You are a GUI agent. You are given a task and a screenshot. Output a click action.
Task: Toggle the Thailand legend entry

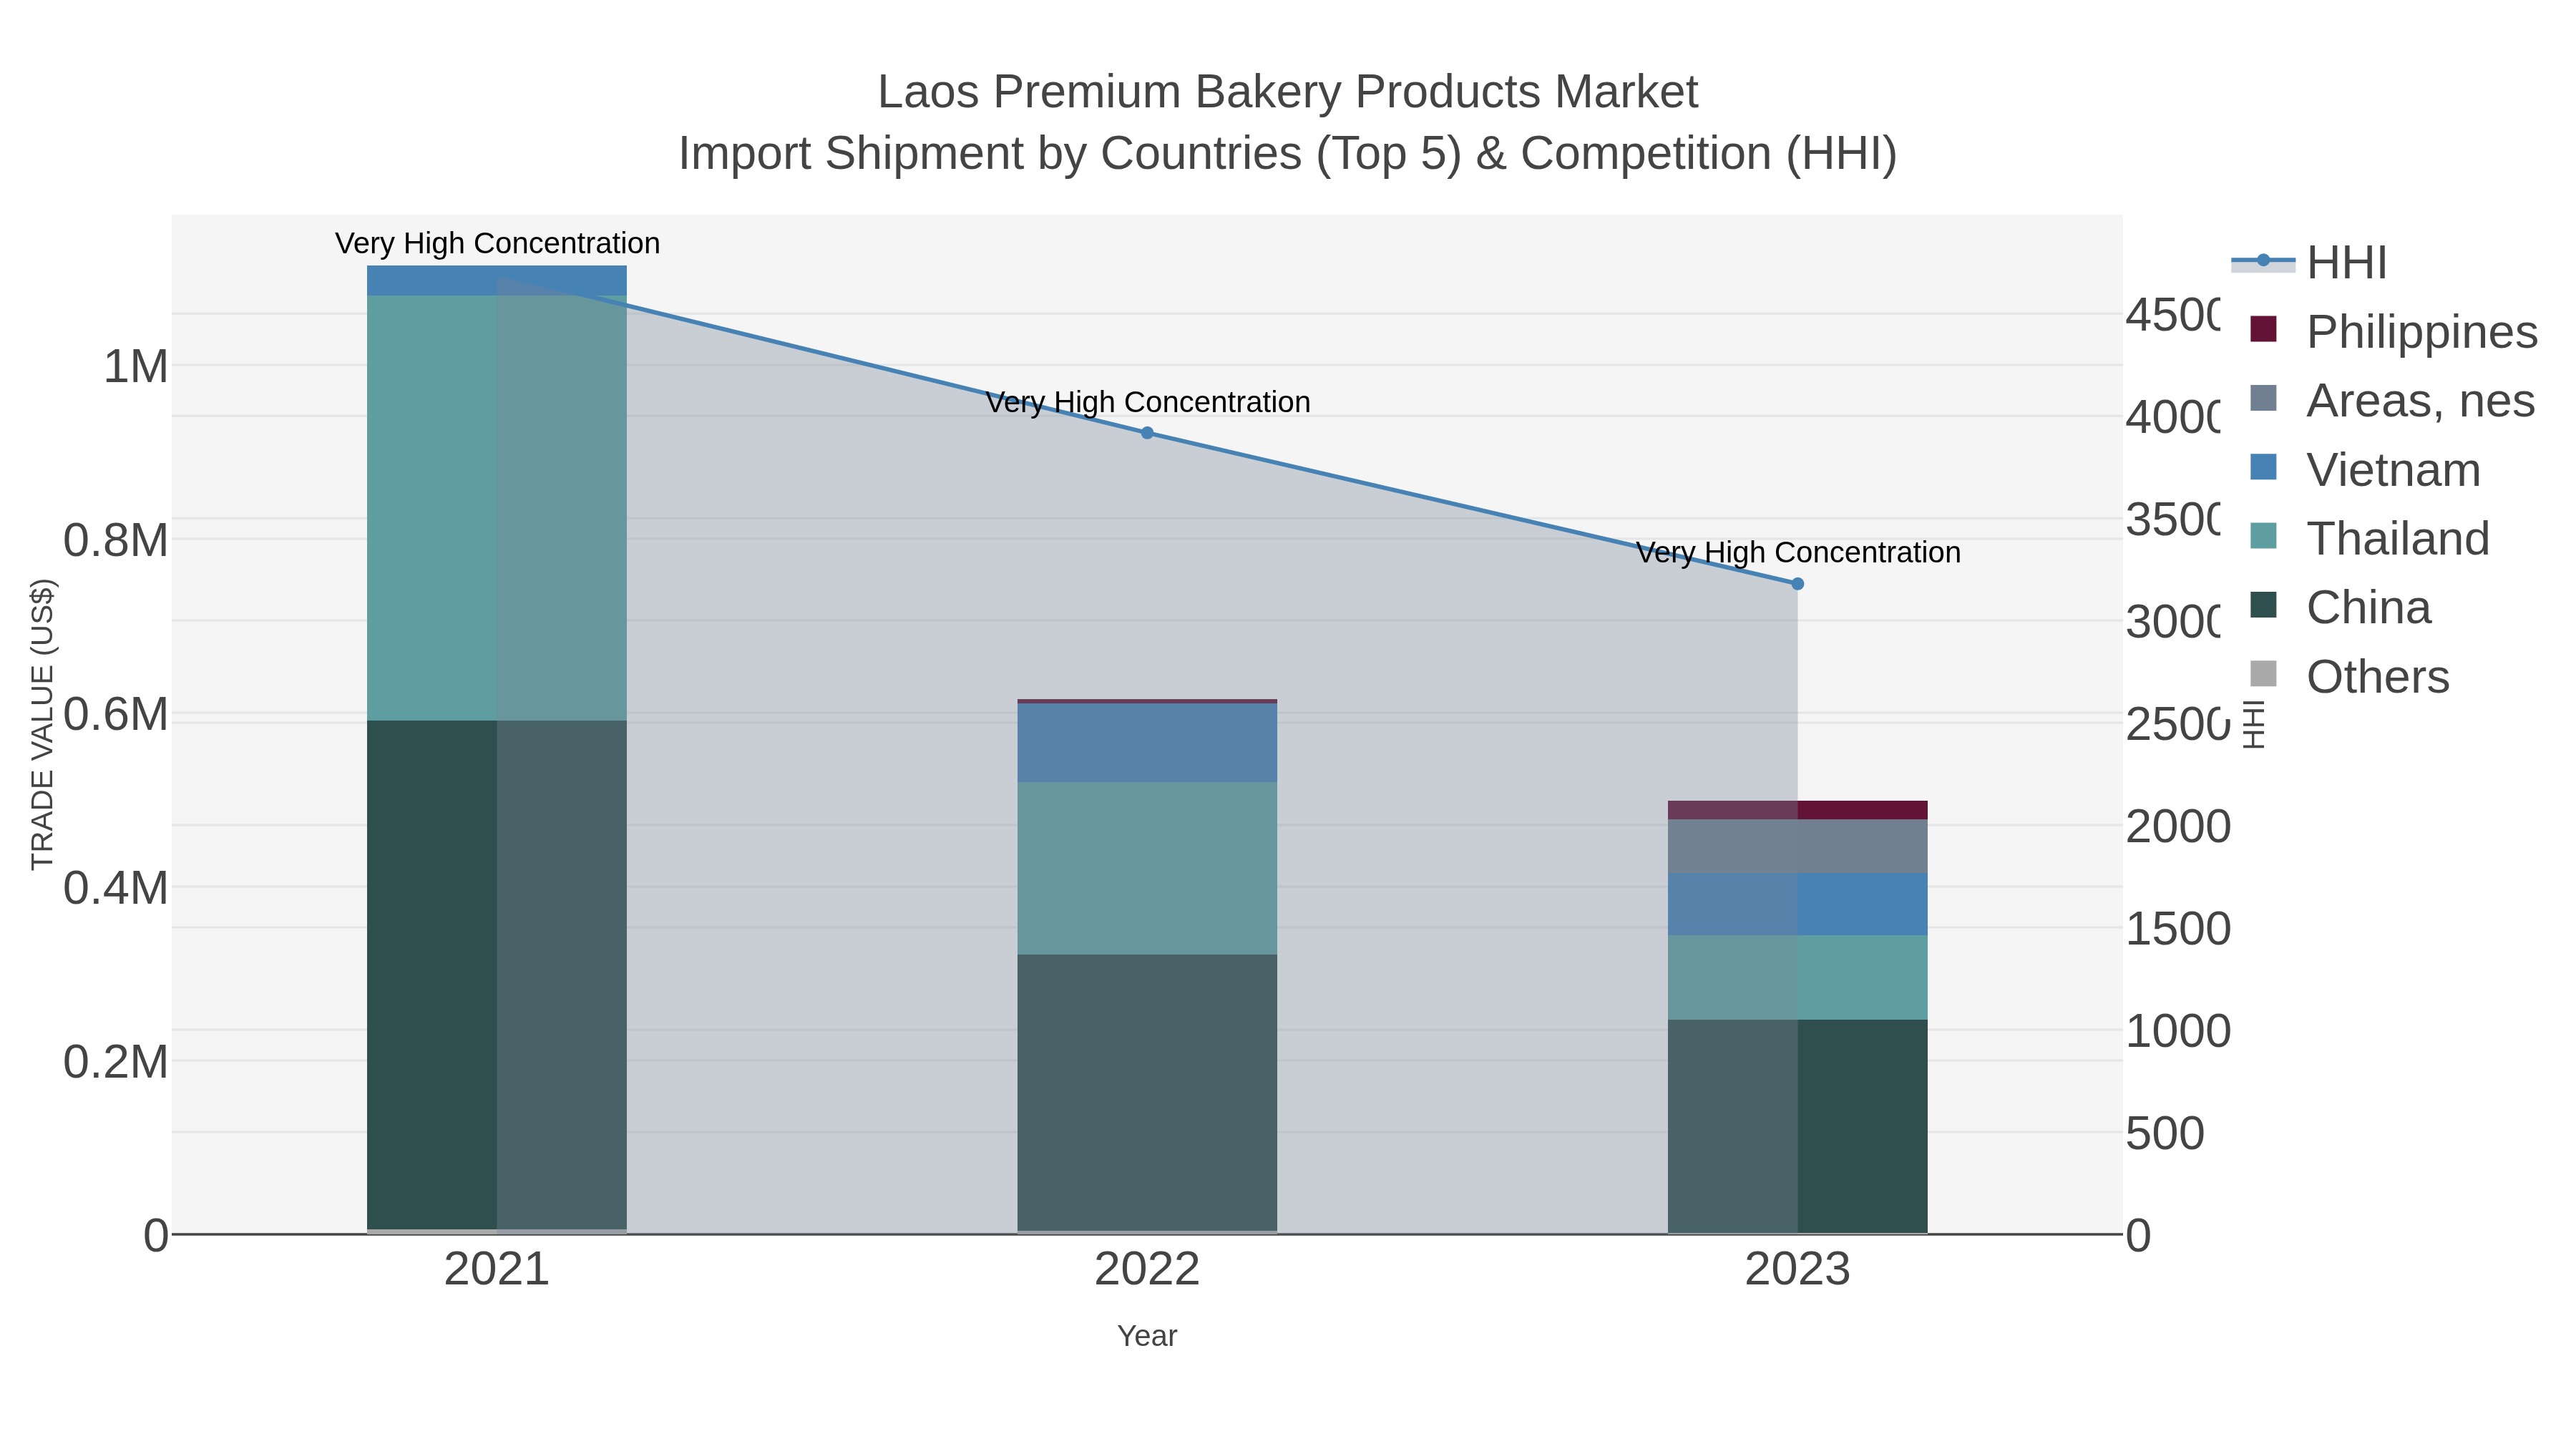2369,539
